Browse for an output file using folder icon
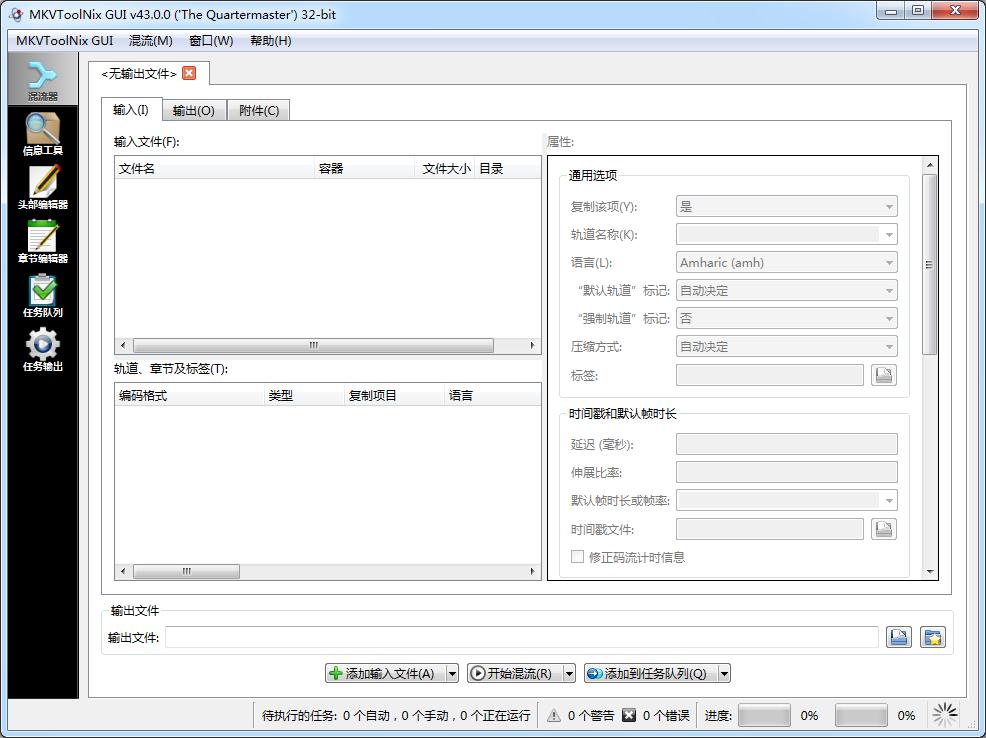Viewport: 986px width, 738px height. pos(899,636)
